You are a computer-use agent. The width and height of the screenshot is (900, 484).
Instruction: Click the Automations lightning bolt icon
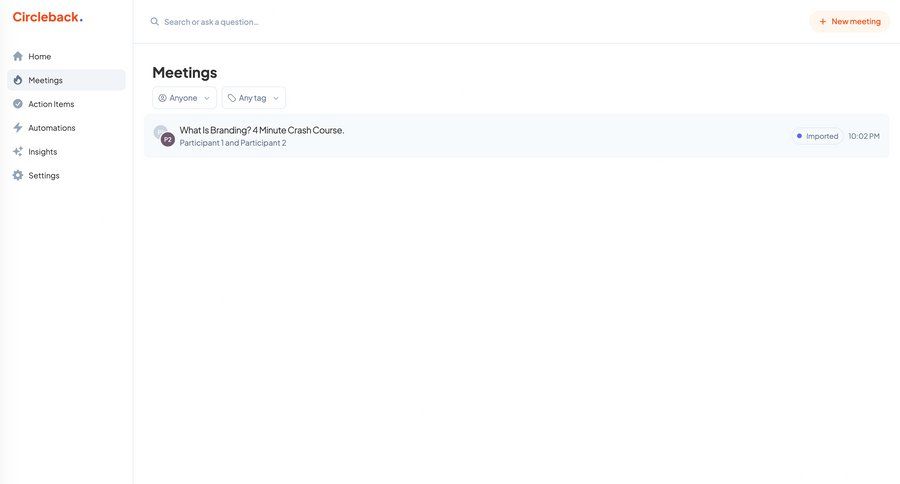click(18, 128)
